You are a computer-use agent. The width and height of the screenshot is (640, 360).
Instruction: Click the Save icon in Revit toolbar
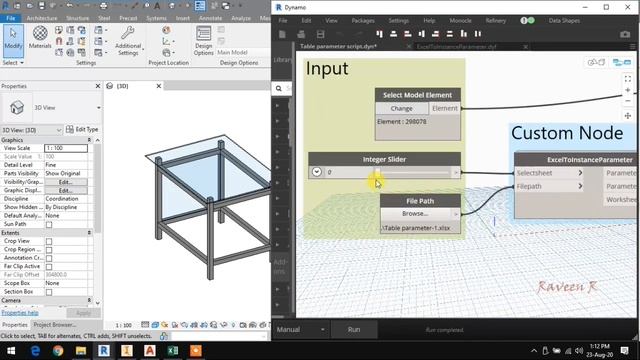[42, 6]
